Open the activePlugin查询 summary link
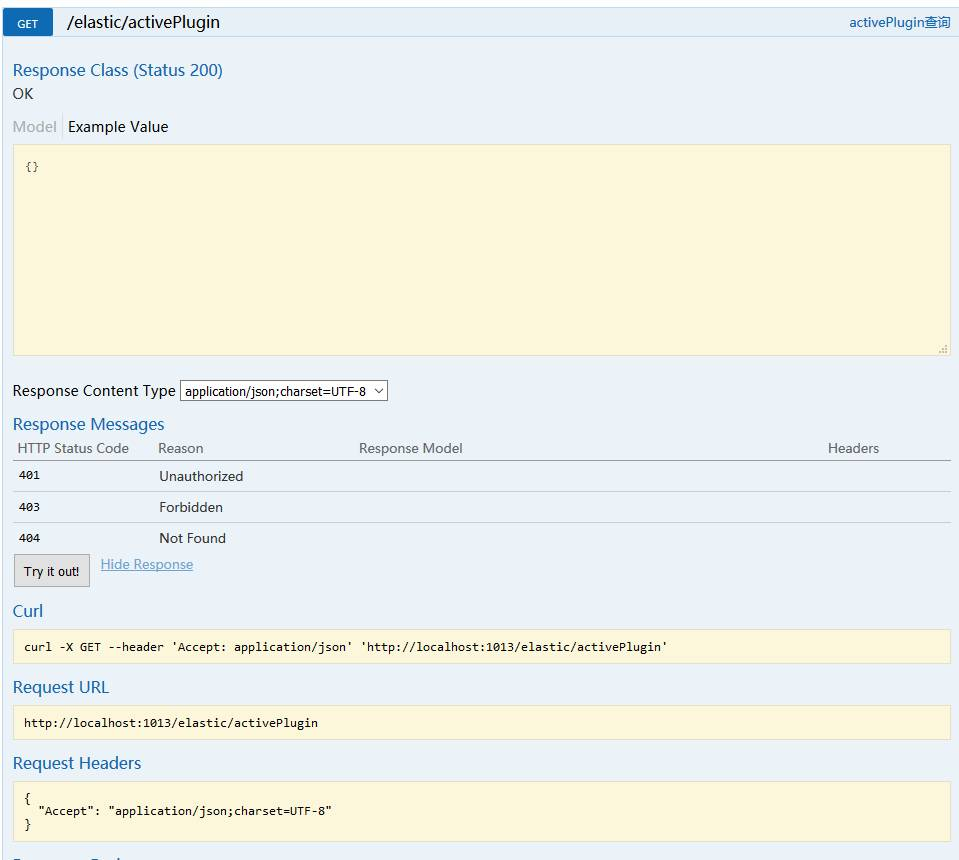 click(899, 22)
